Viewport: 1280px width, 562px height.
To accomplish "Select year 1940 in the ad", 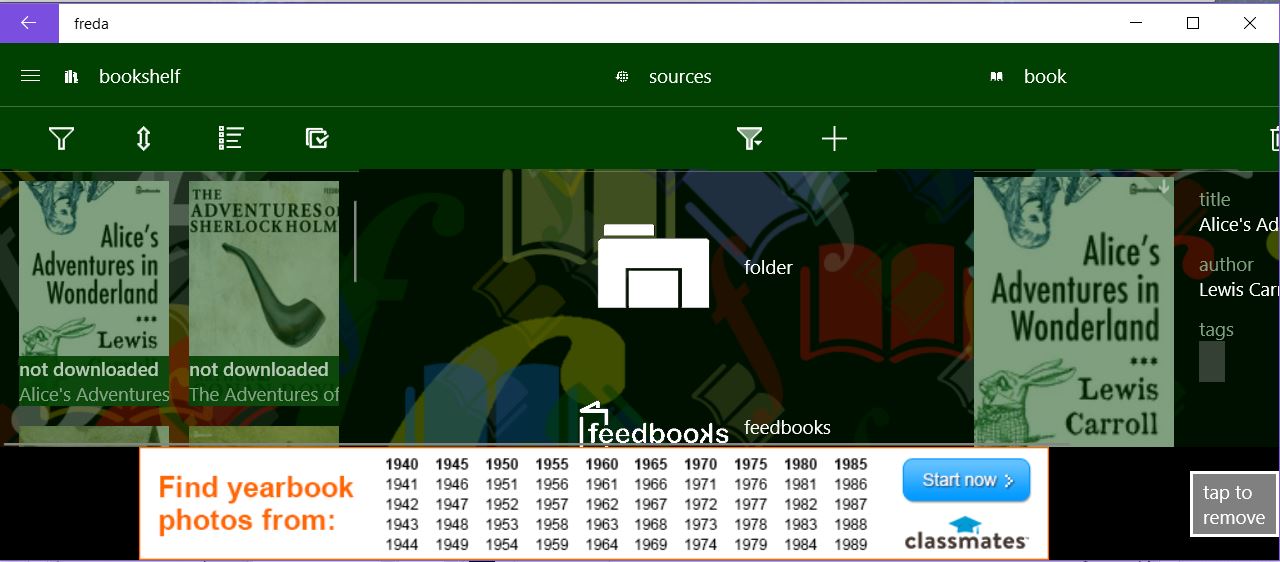I will 402,464.
